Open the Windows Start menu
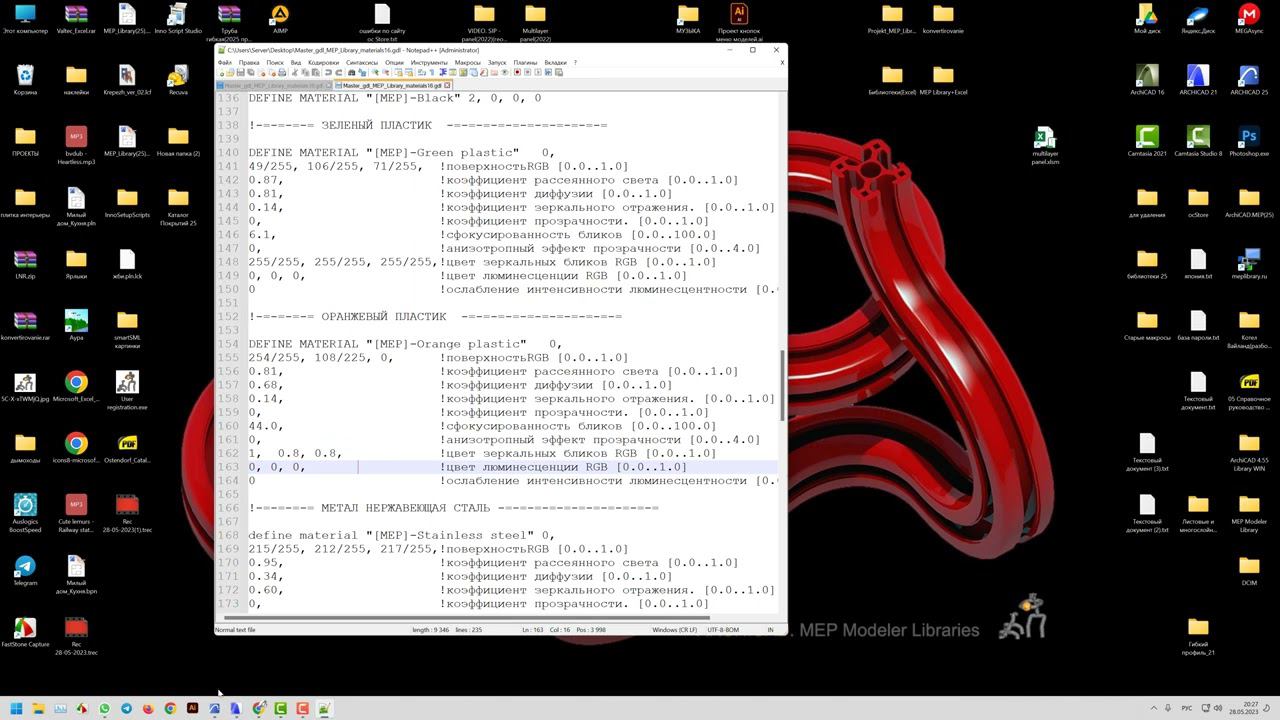Image resolution: width=1280 pixels, height=720 pixels. (x=17, y=708)
